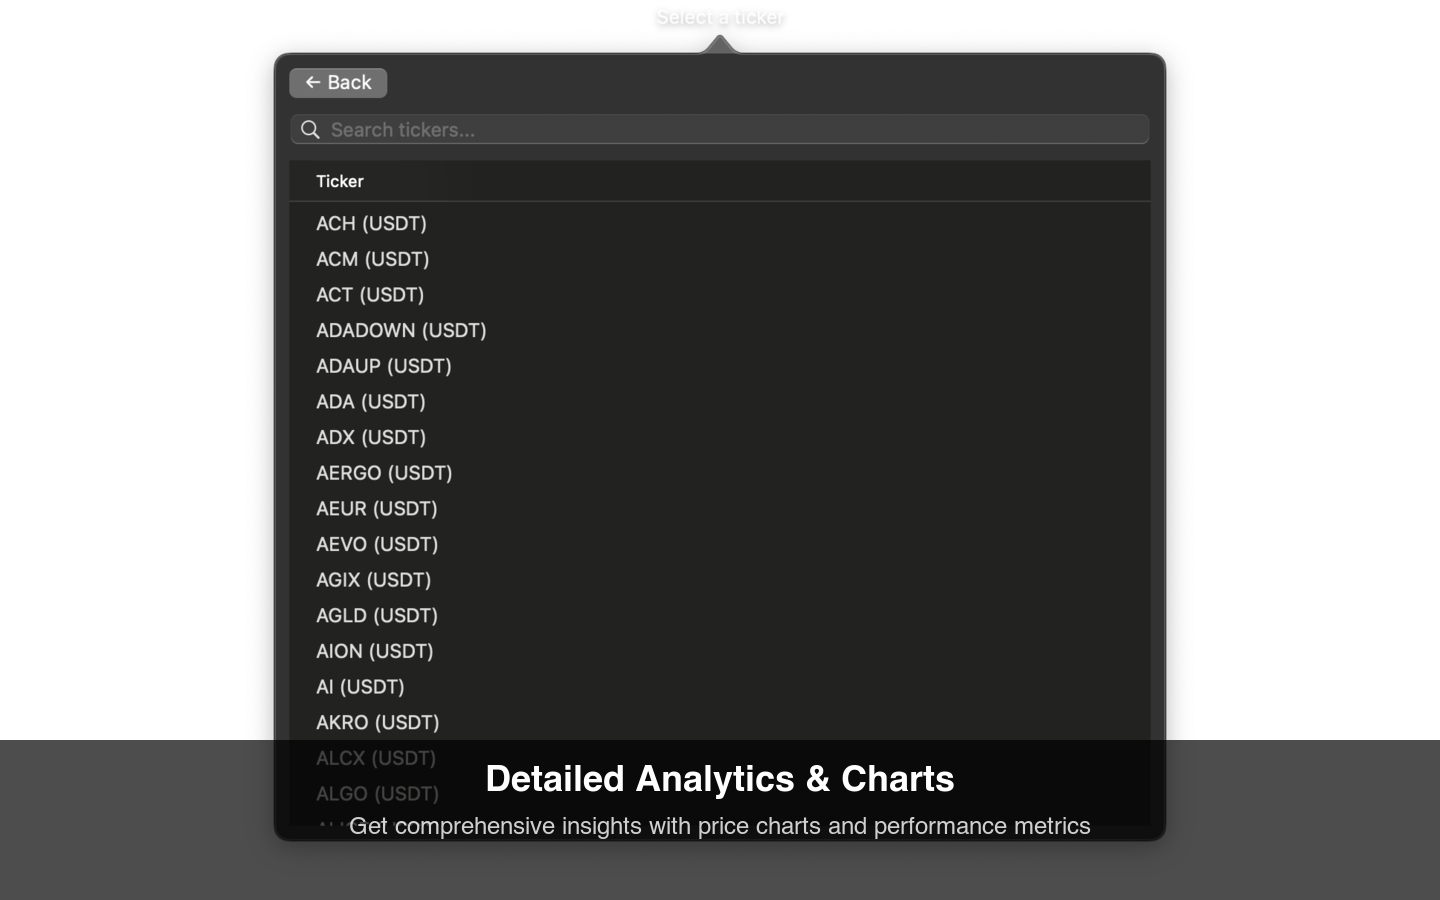Select the AKRO (USDT) ticker

720,723
